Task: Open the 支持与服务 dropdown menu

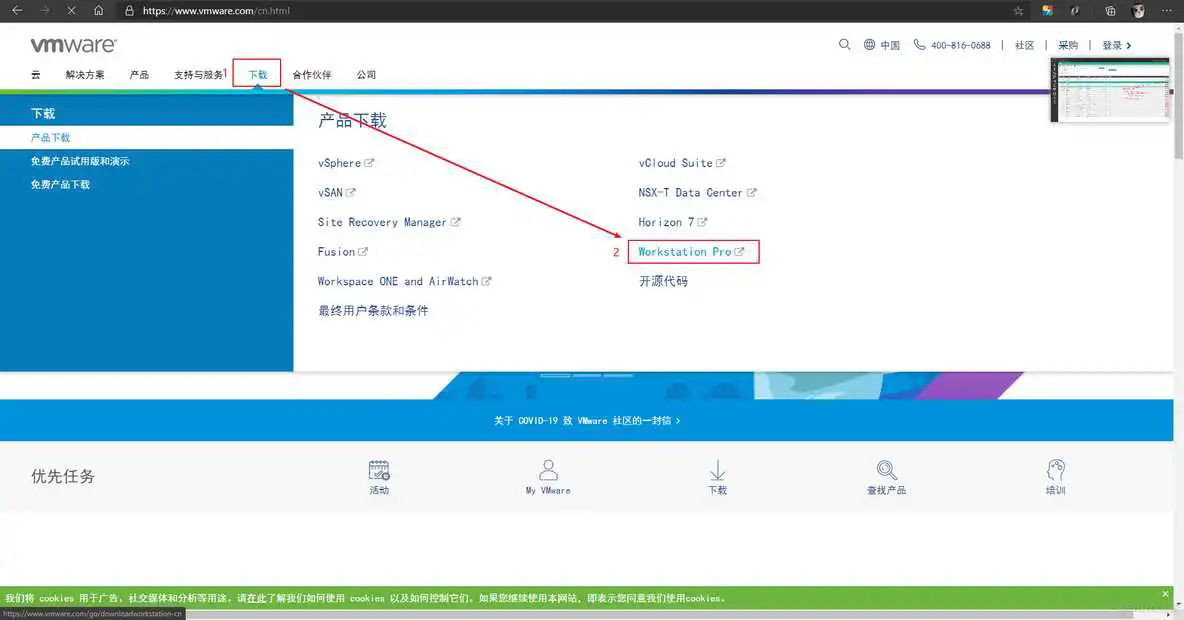Action: 198,74
